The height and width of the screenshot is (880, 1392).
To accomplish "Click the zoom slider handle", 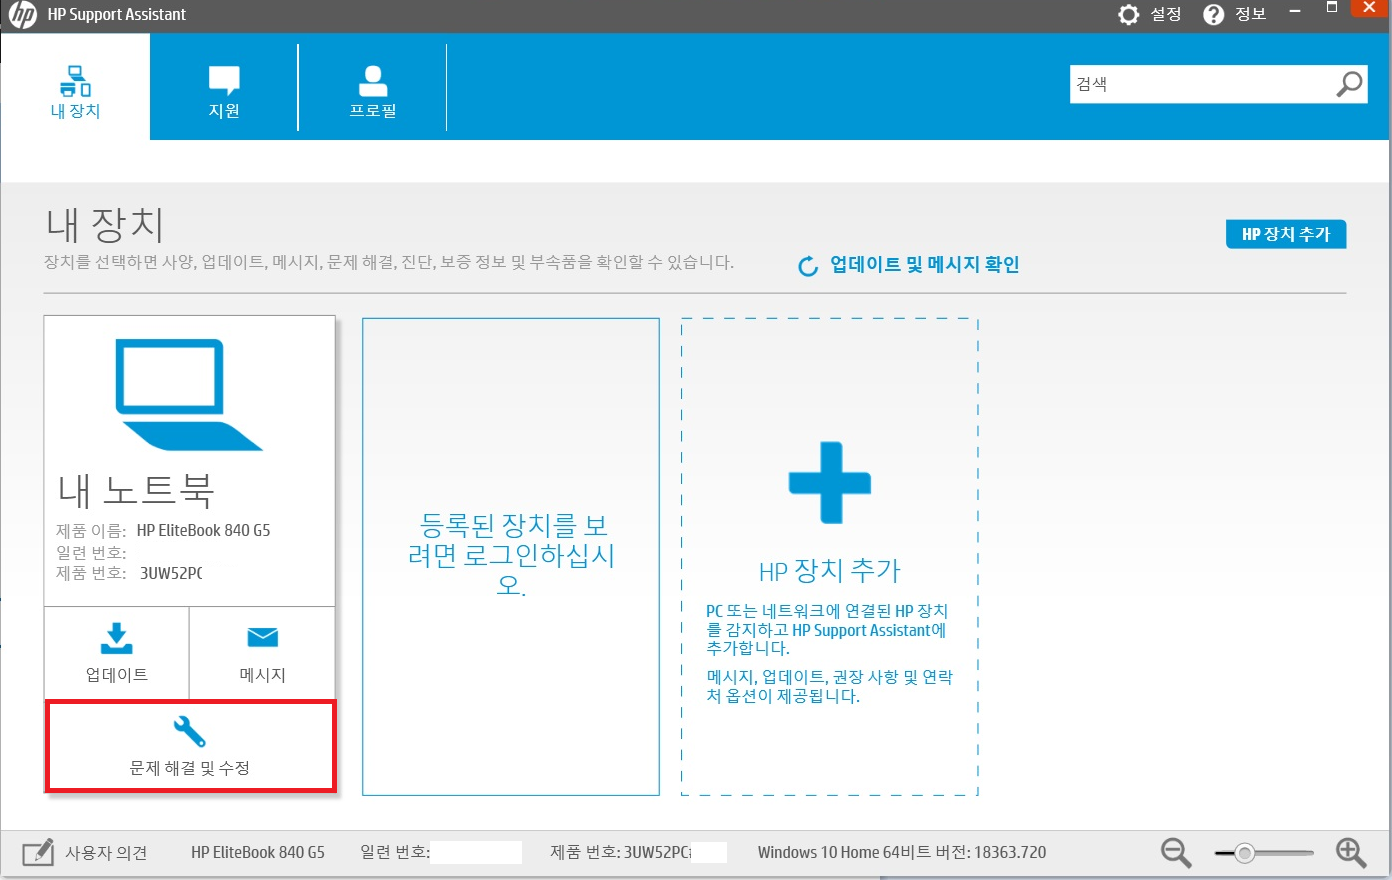I will (x=1244, y=853).
